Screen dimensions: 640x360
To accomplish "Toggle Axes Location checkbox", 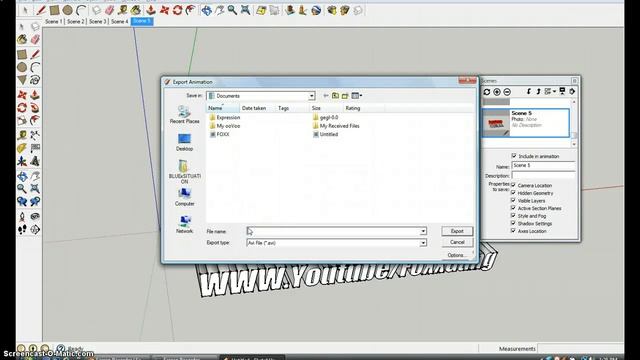I will coord(513,231).
